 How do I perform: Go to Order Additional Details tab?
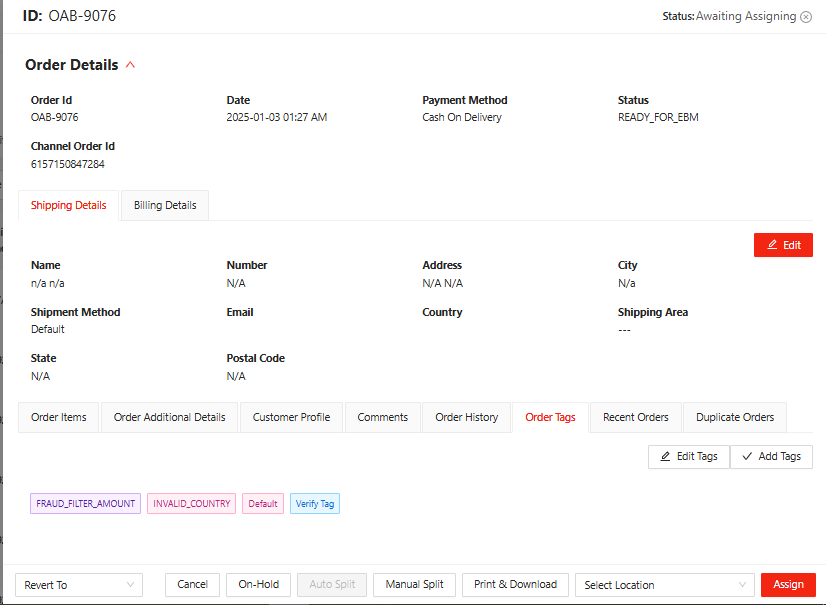click(x=169, y=418)
